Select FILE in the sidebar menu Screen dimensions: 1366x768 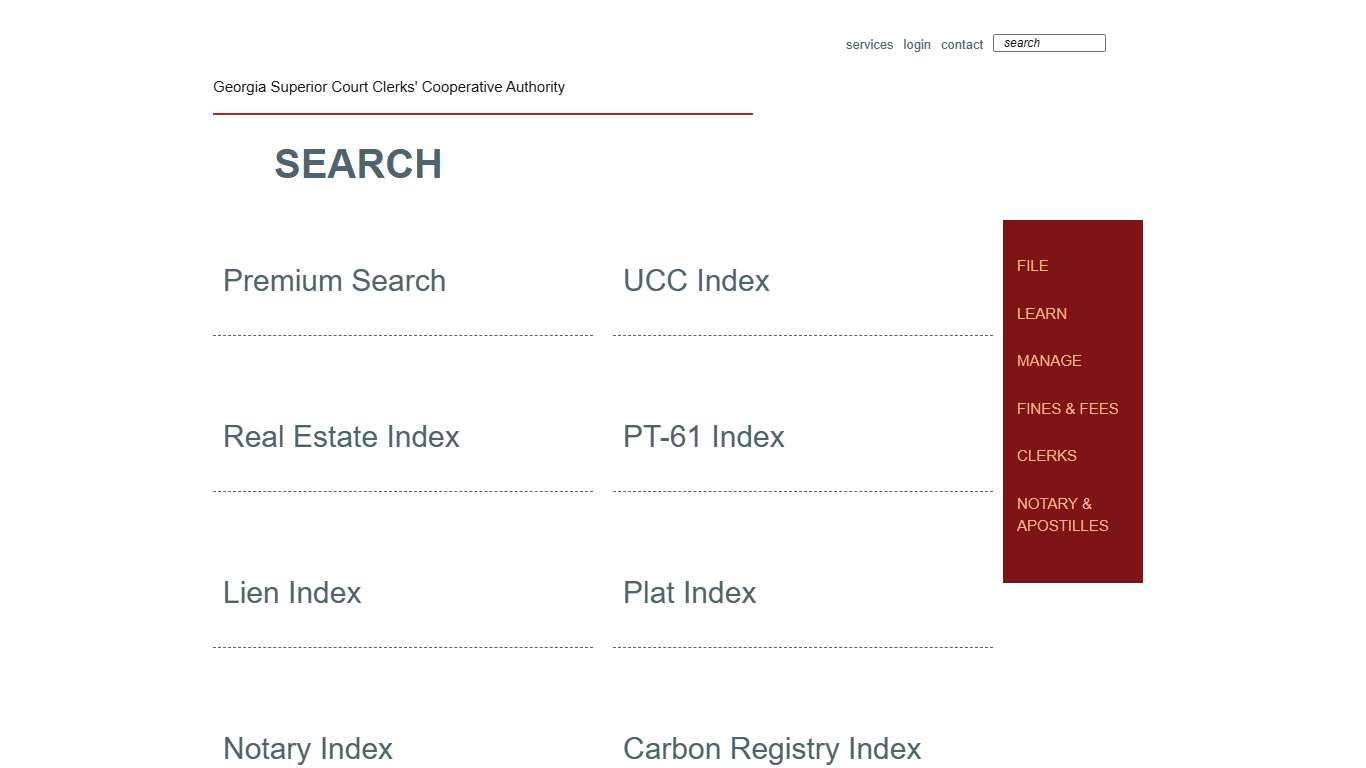pos(1032,266)
